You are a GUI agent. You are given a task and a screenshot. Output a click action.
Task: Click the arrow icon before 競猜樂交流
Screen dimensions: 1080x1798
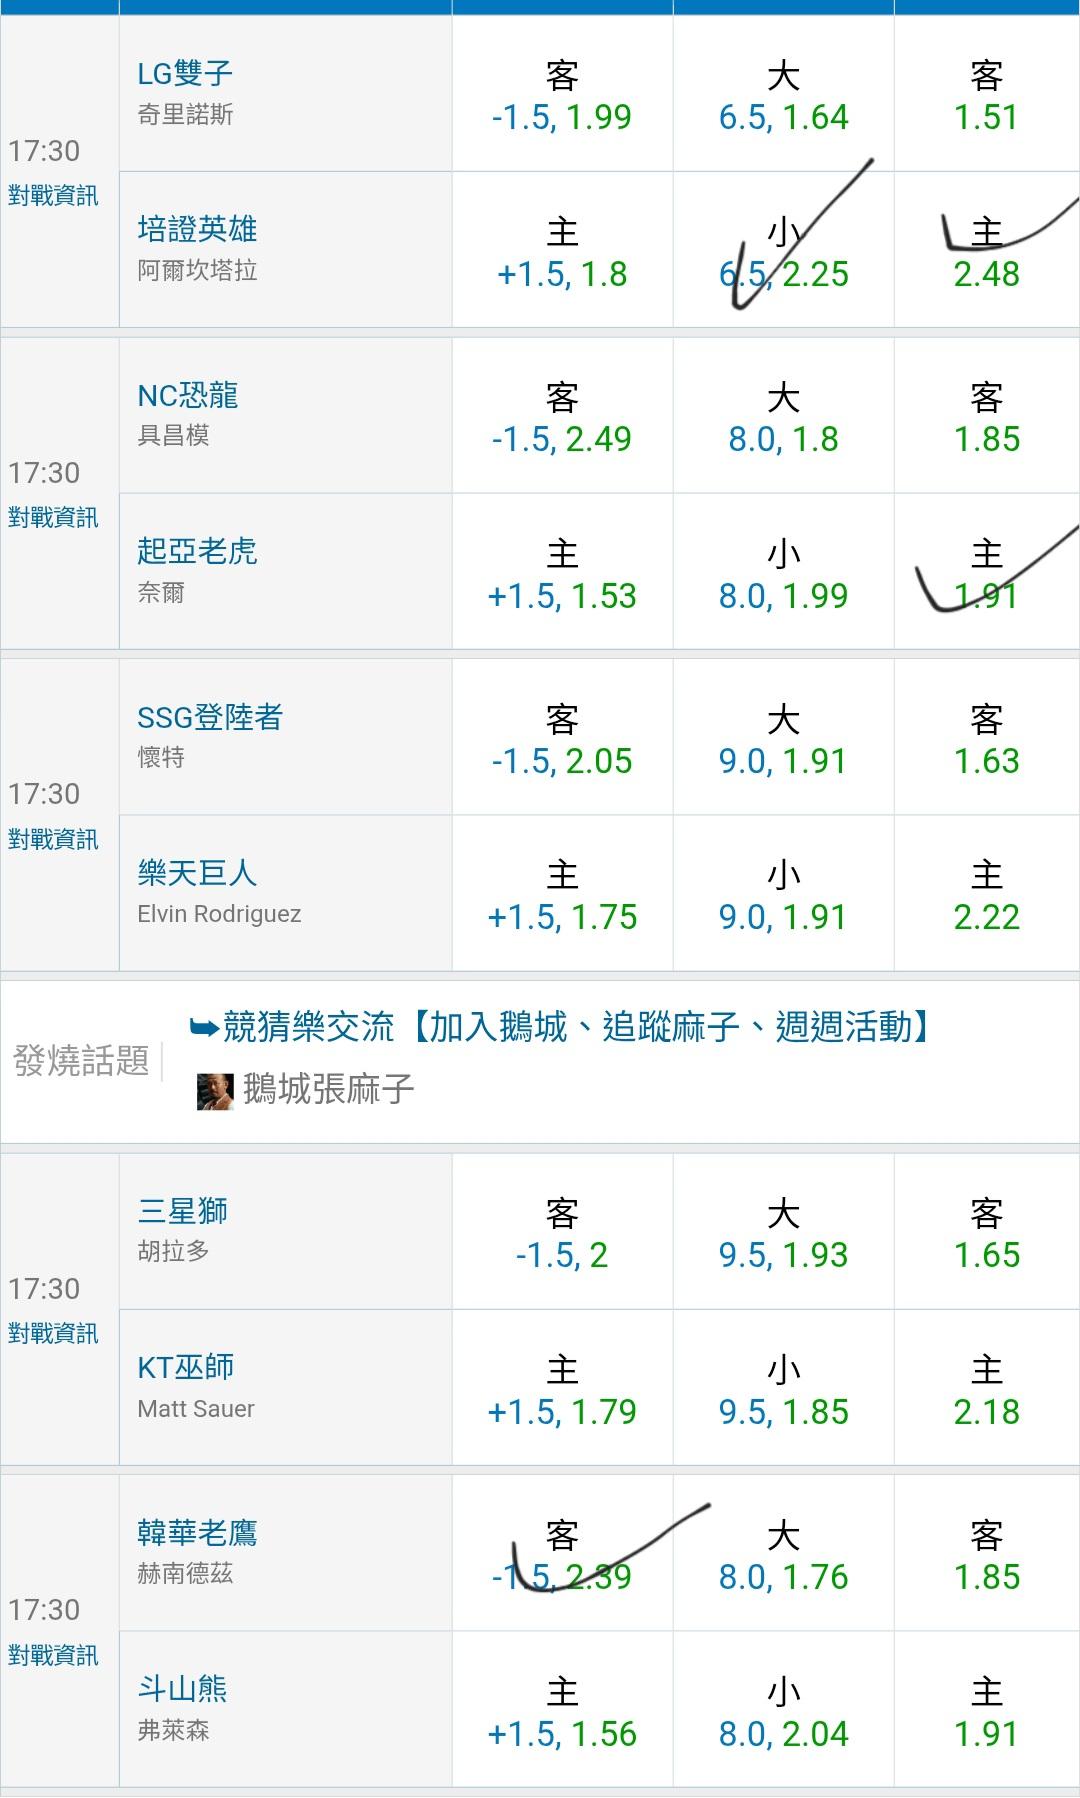click(203, 1028)
